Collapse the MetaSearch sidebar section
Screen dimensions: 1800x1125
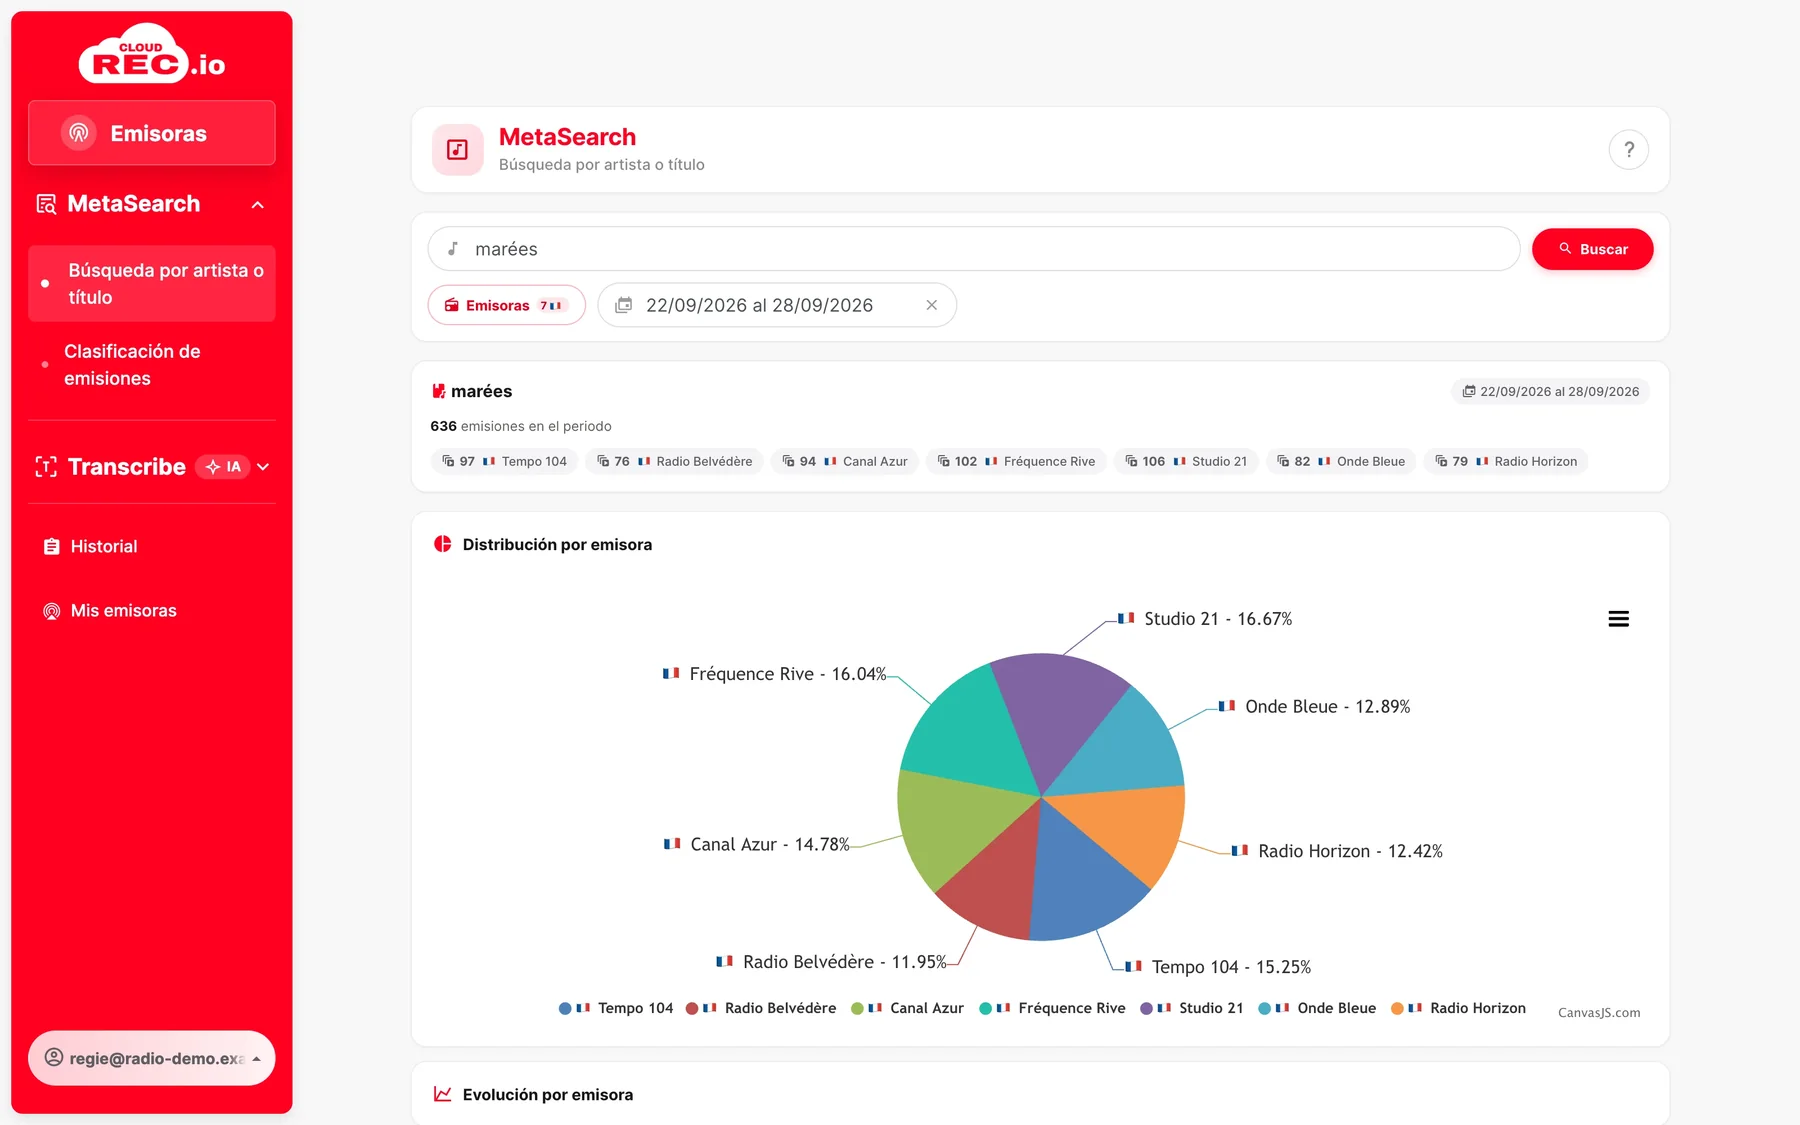[258, 204]
